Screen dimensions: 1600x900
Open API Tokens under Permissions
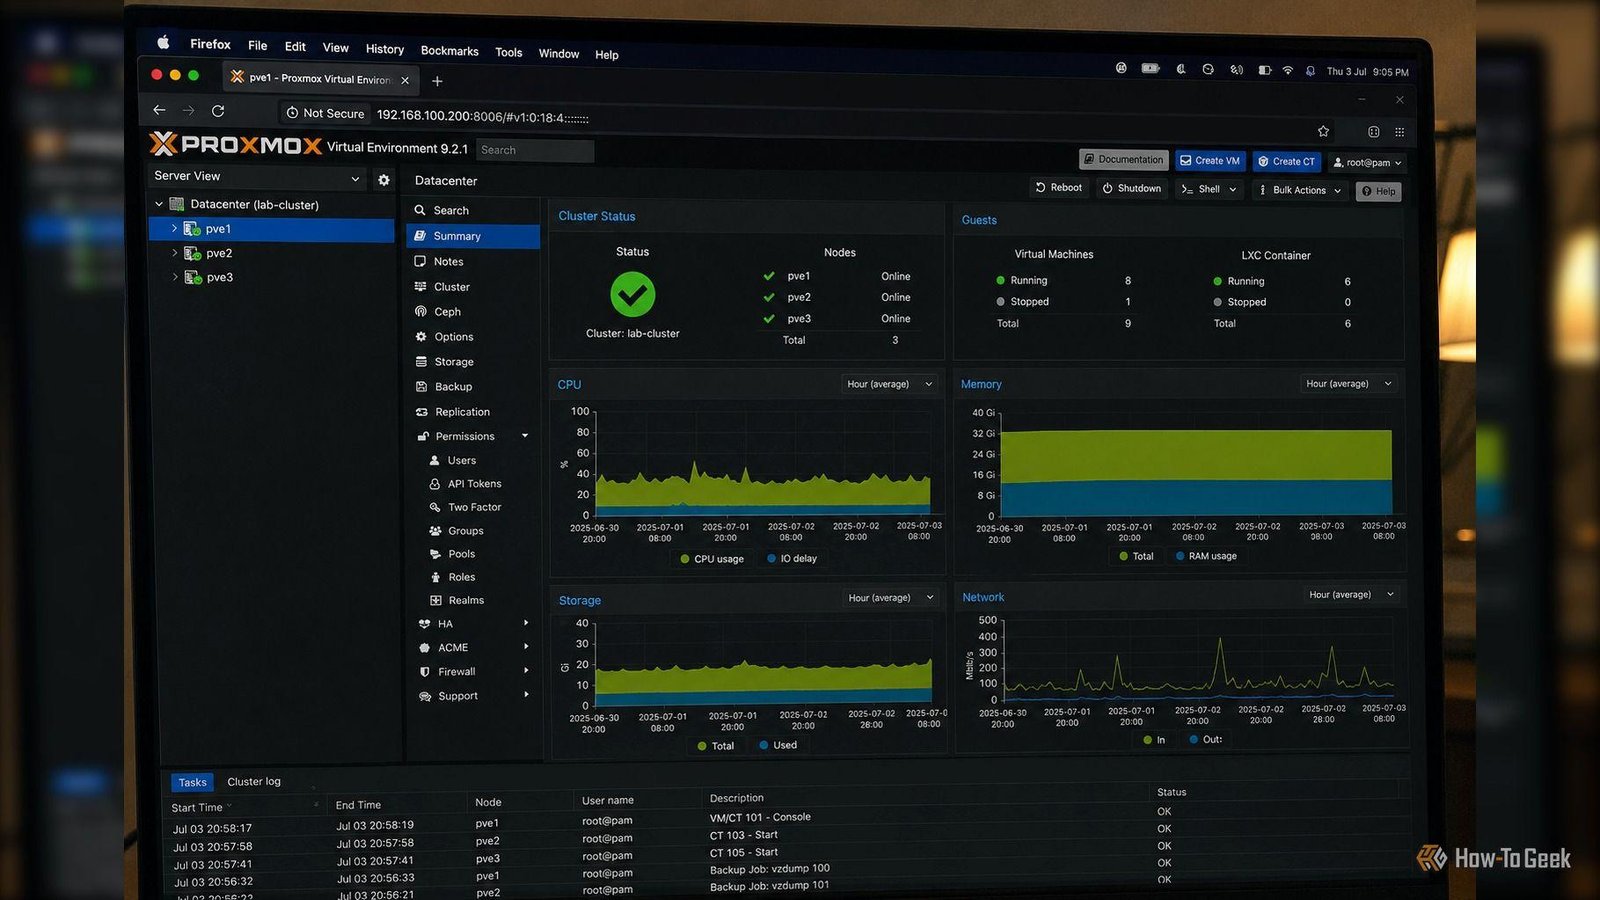point(474,483)
